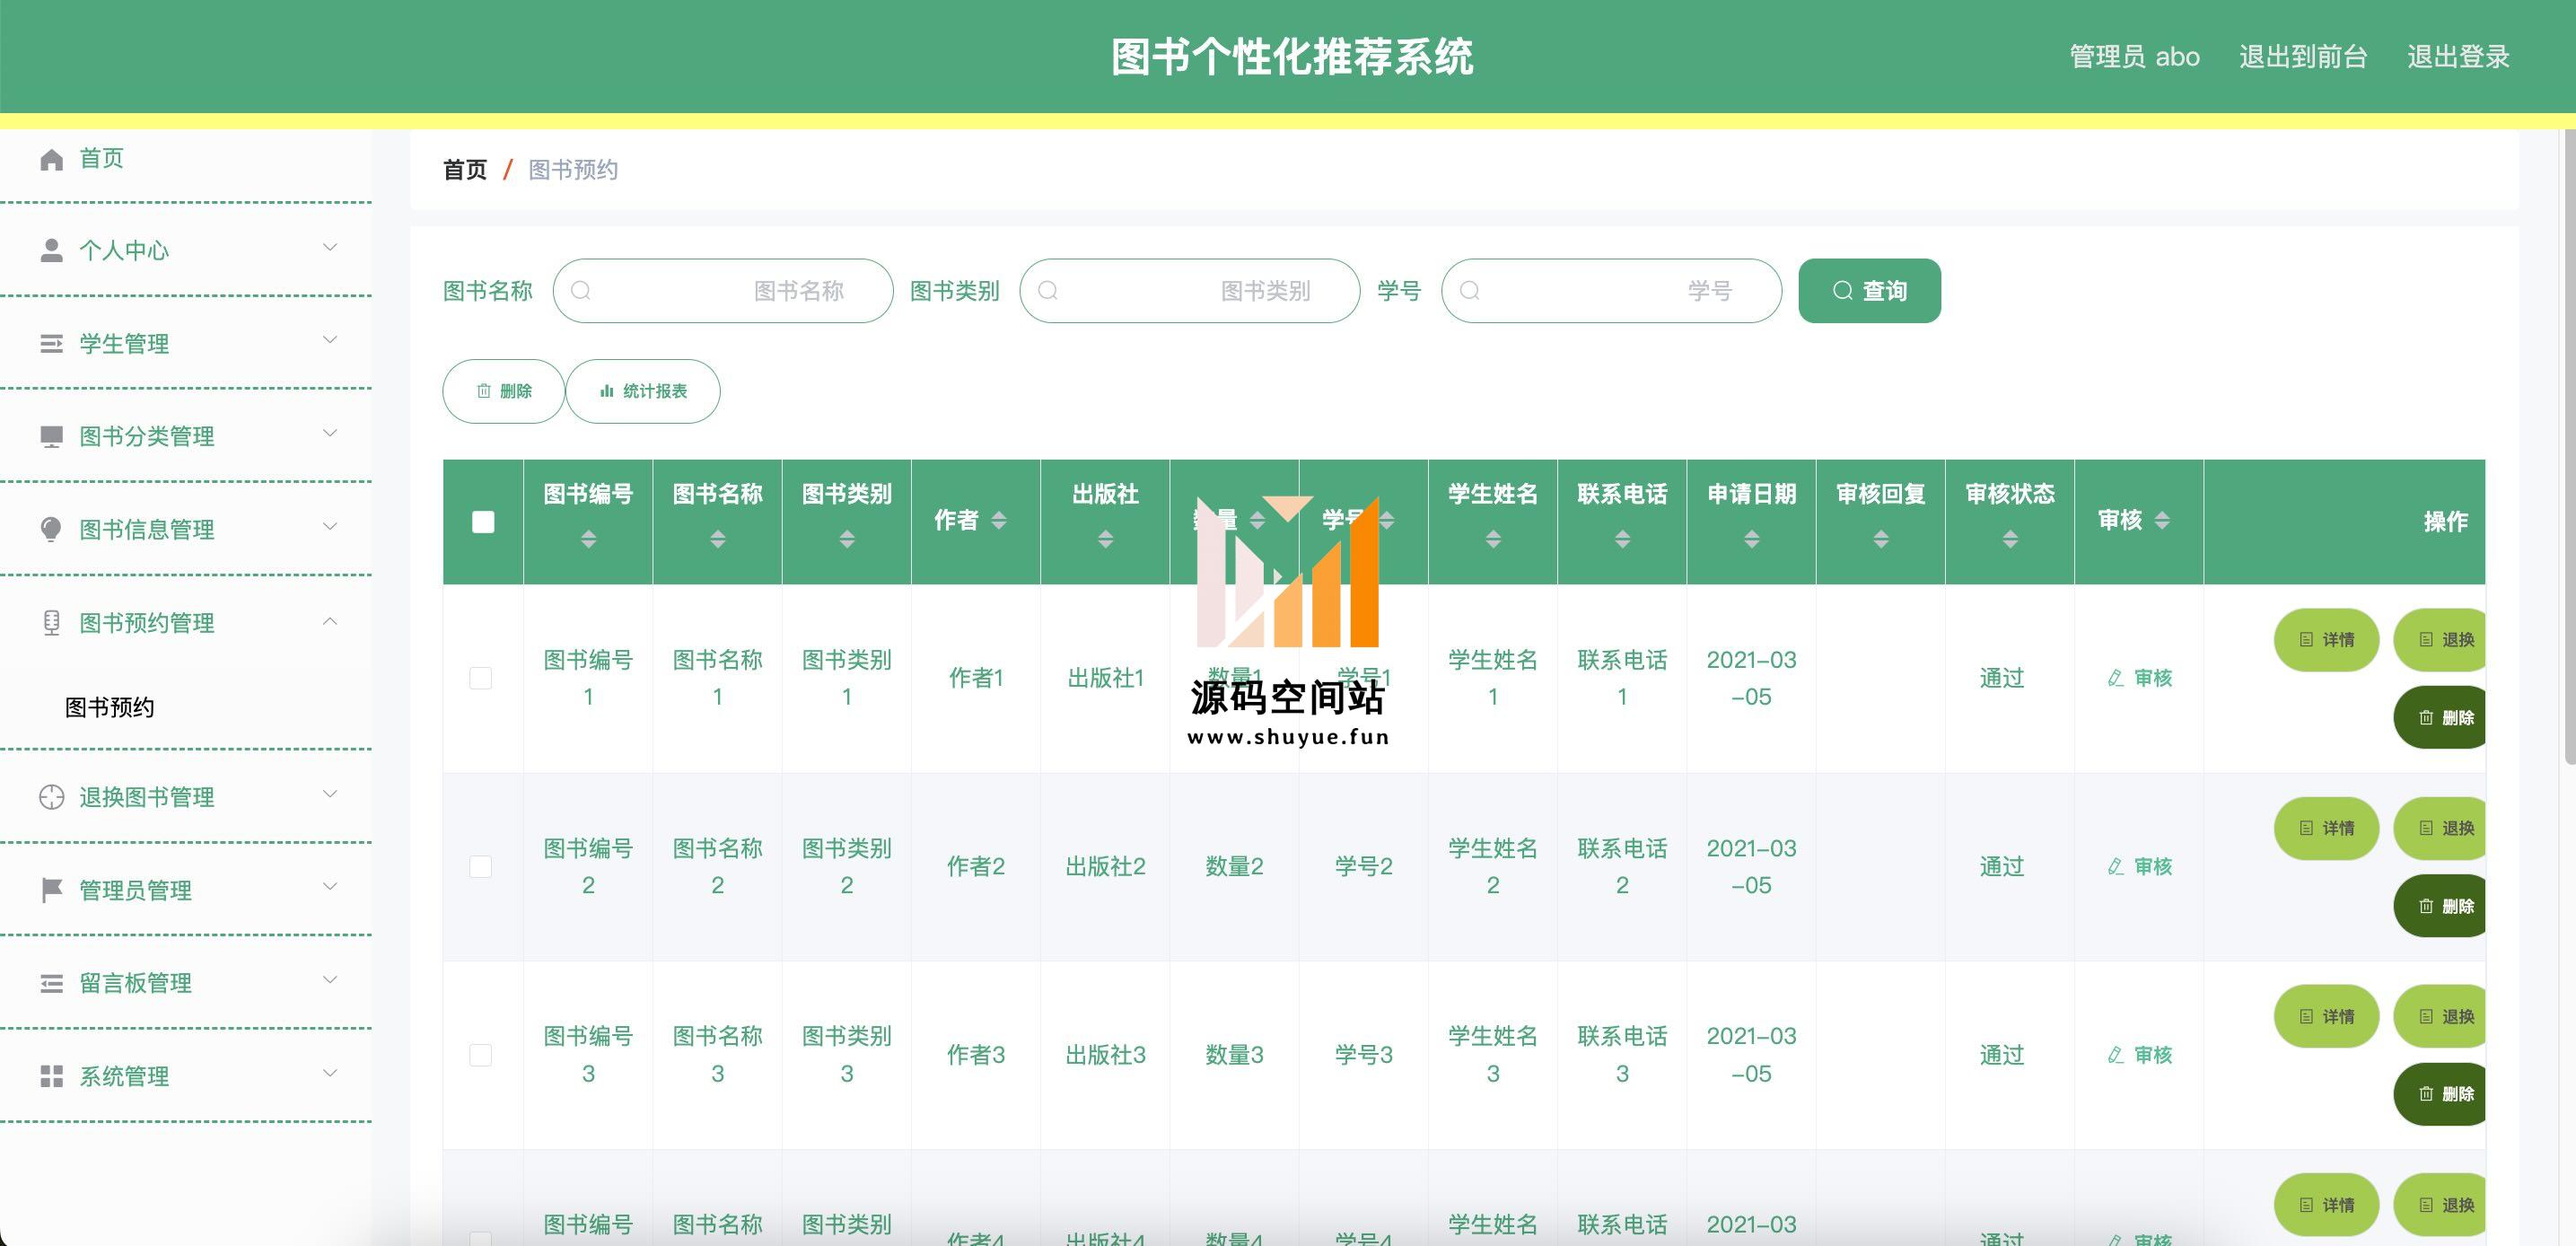Click the target icon beside 退换图书管理
This screenshot has height=1246, width=2576.
[52, 797]
